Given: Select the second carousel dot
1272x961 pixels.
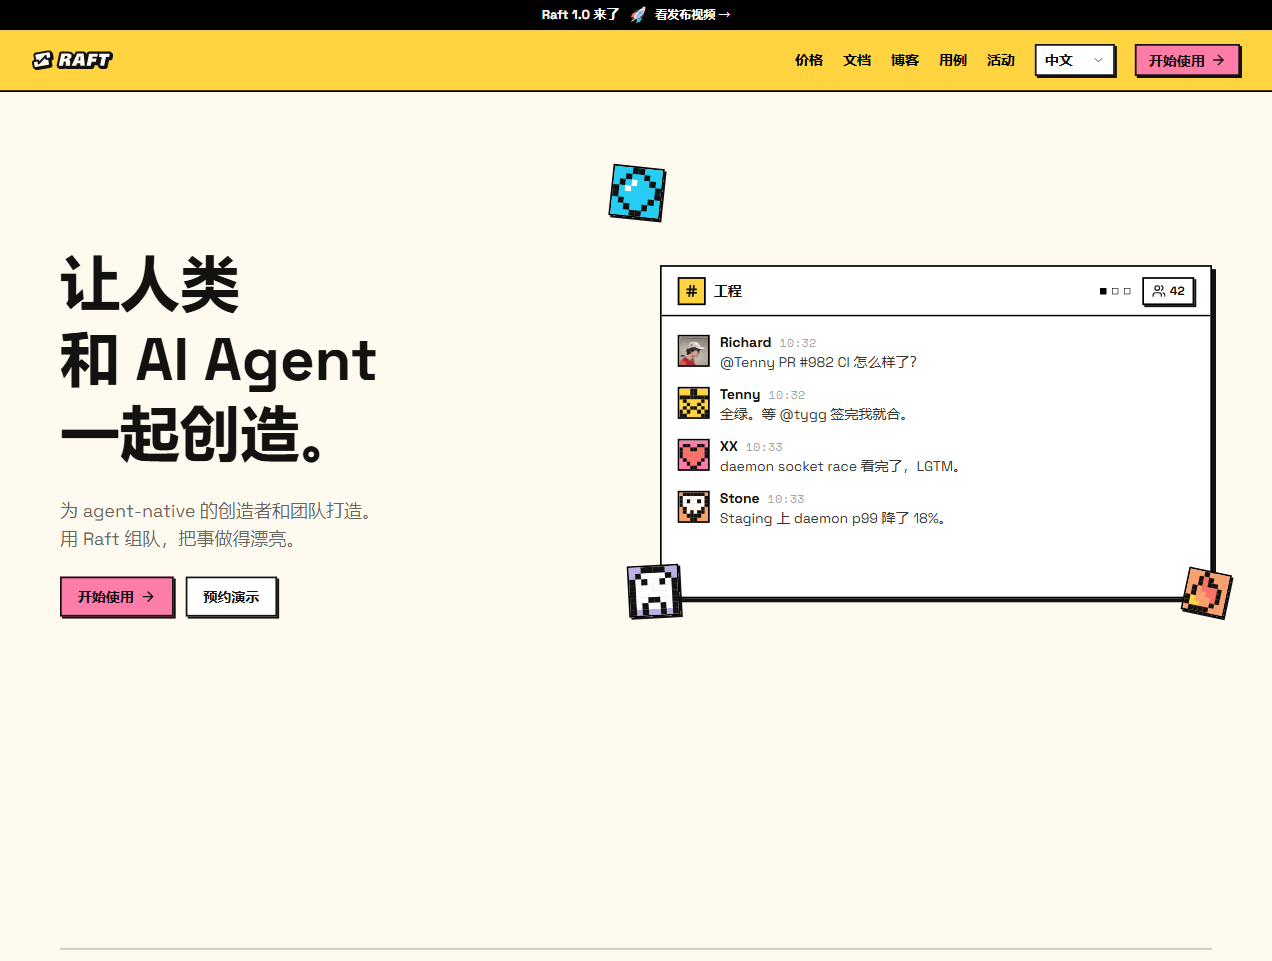Looking at the screenshot, I should coord(1115,291).
